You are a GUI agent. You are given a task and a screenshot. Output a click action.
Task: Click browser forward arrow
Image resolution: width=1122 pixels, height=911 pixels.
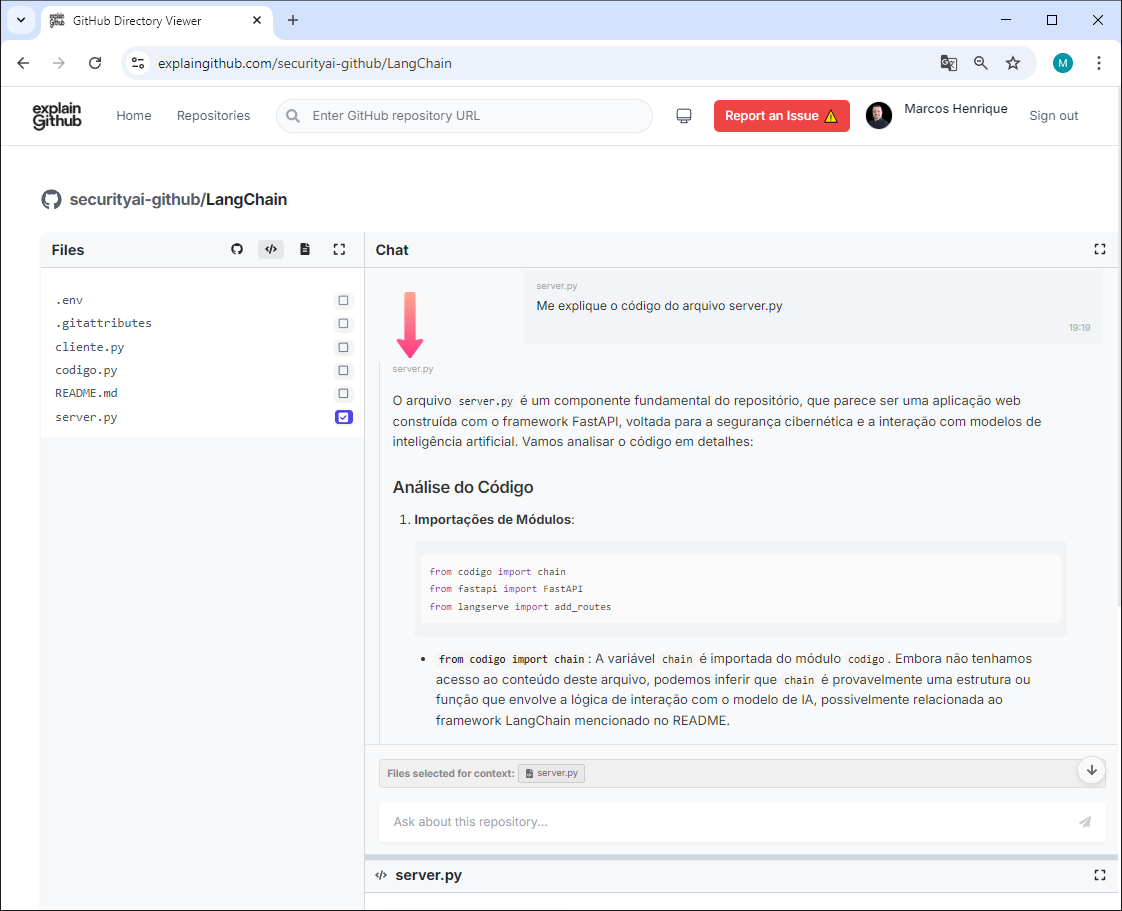[59, 63]
